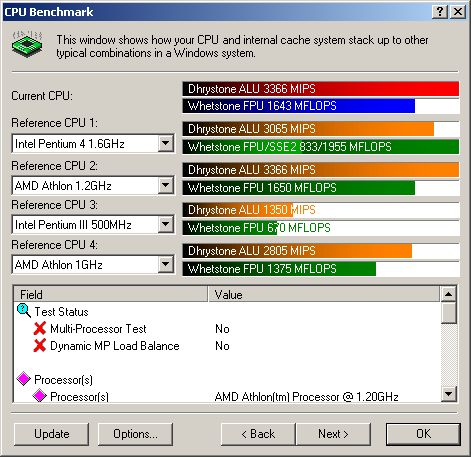471x457 pixels.
Task: Click the red X beside Multi-Processor Test
Action: point(40,329)
